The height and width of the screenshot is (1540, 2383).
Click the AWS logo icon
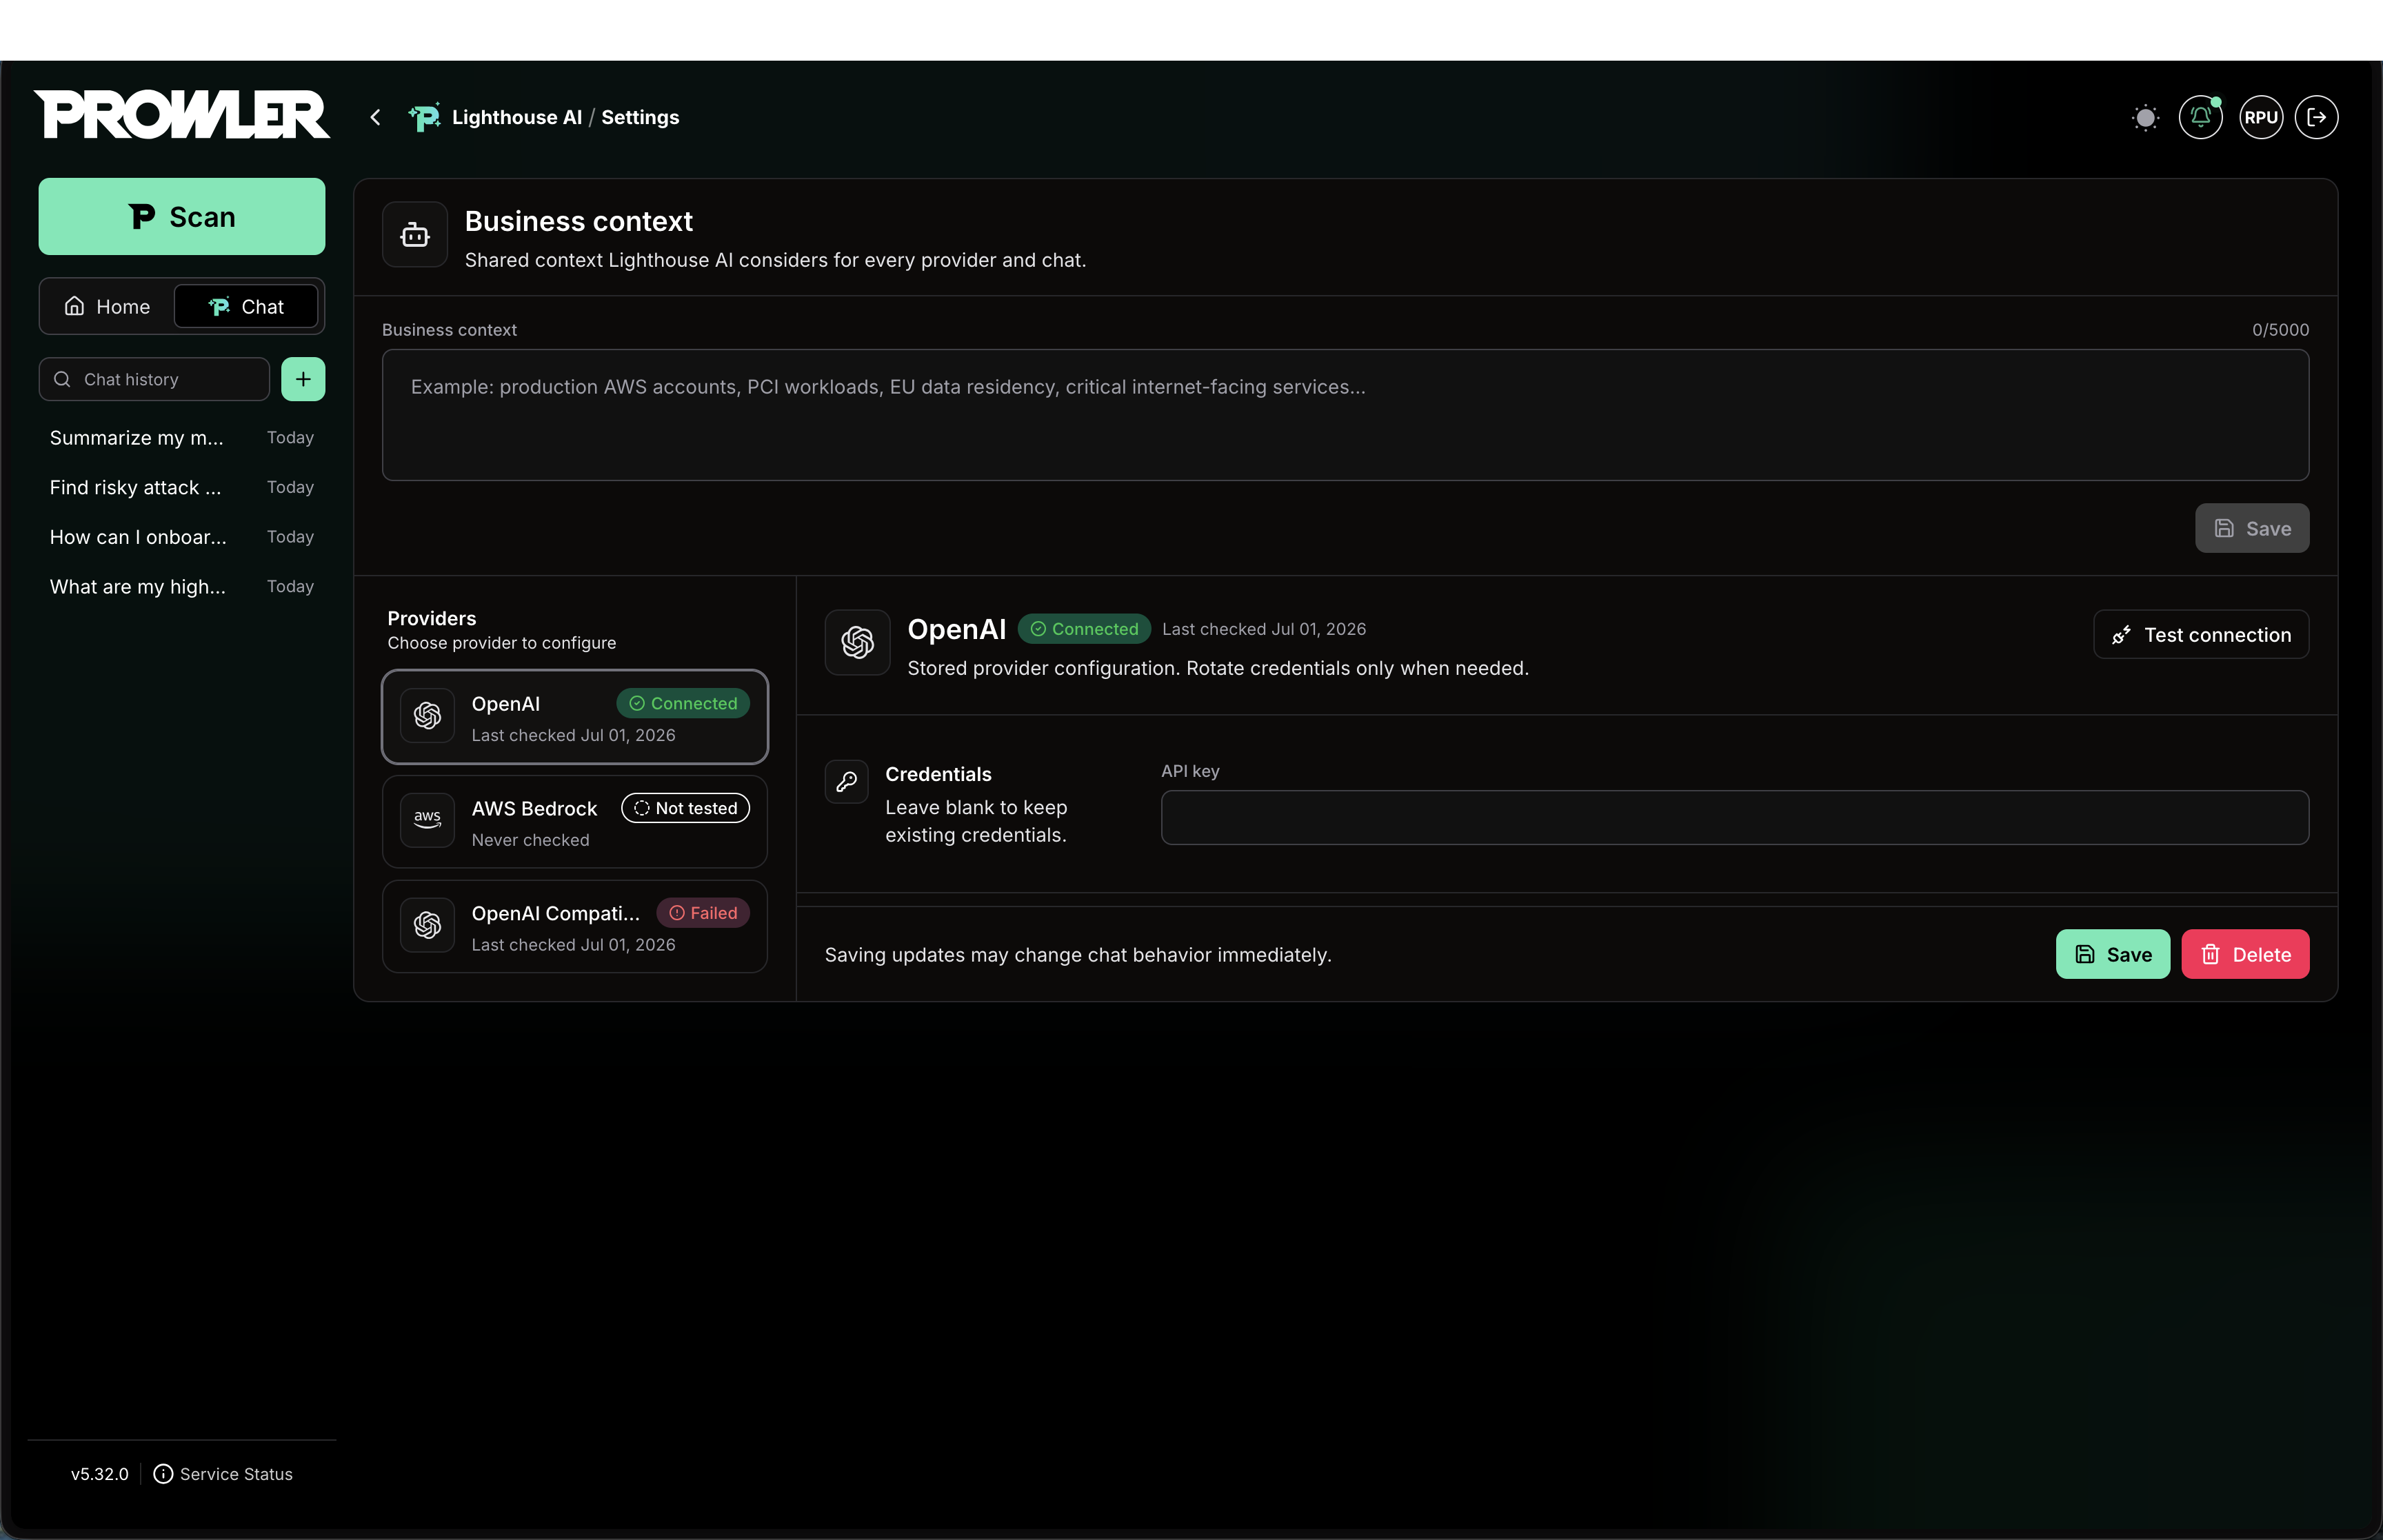(427, 821)
